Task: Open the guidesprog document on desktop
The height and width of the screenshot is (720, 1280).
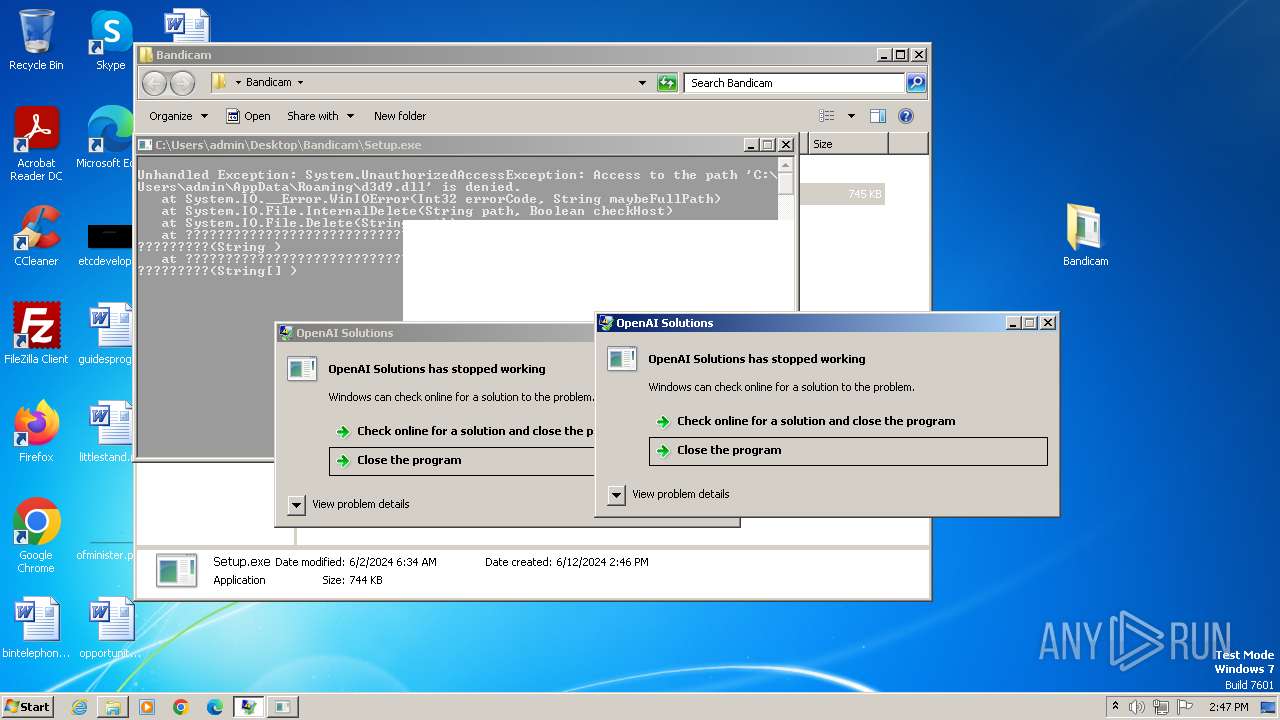Action: coord(108,333)
